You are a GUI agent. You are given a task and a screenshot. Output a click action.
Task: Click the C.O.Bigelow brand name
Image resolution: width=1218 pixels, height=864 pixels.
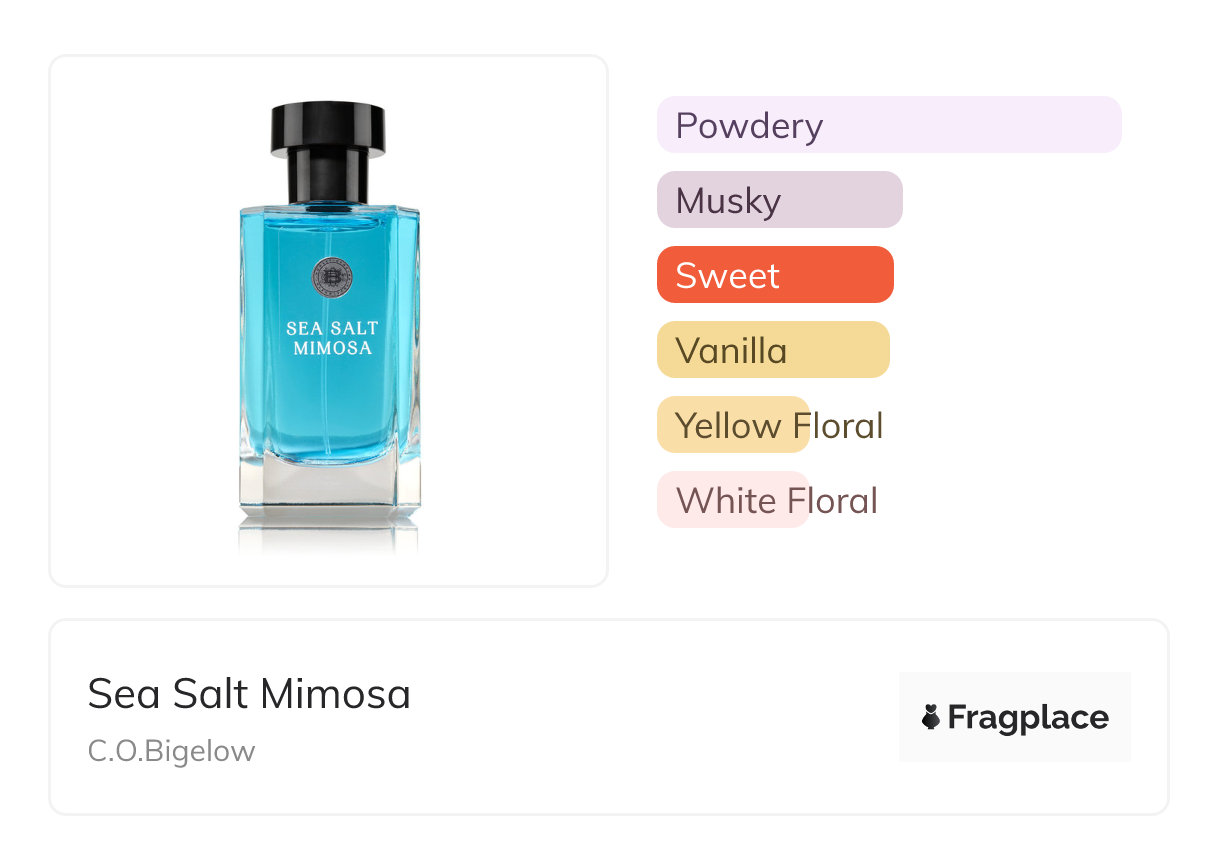click(171, 751)
